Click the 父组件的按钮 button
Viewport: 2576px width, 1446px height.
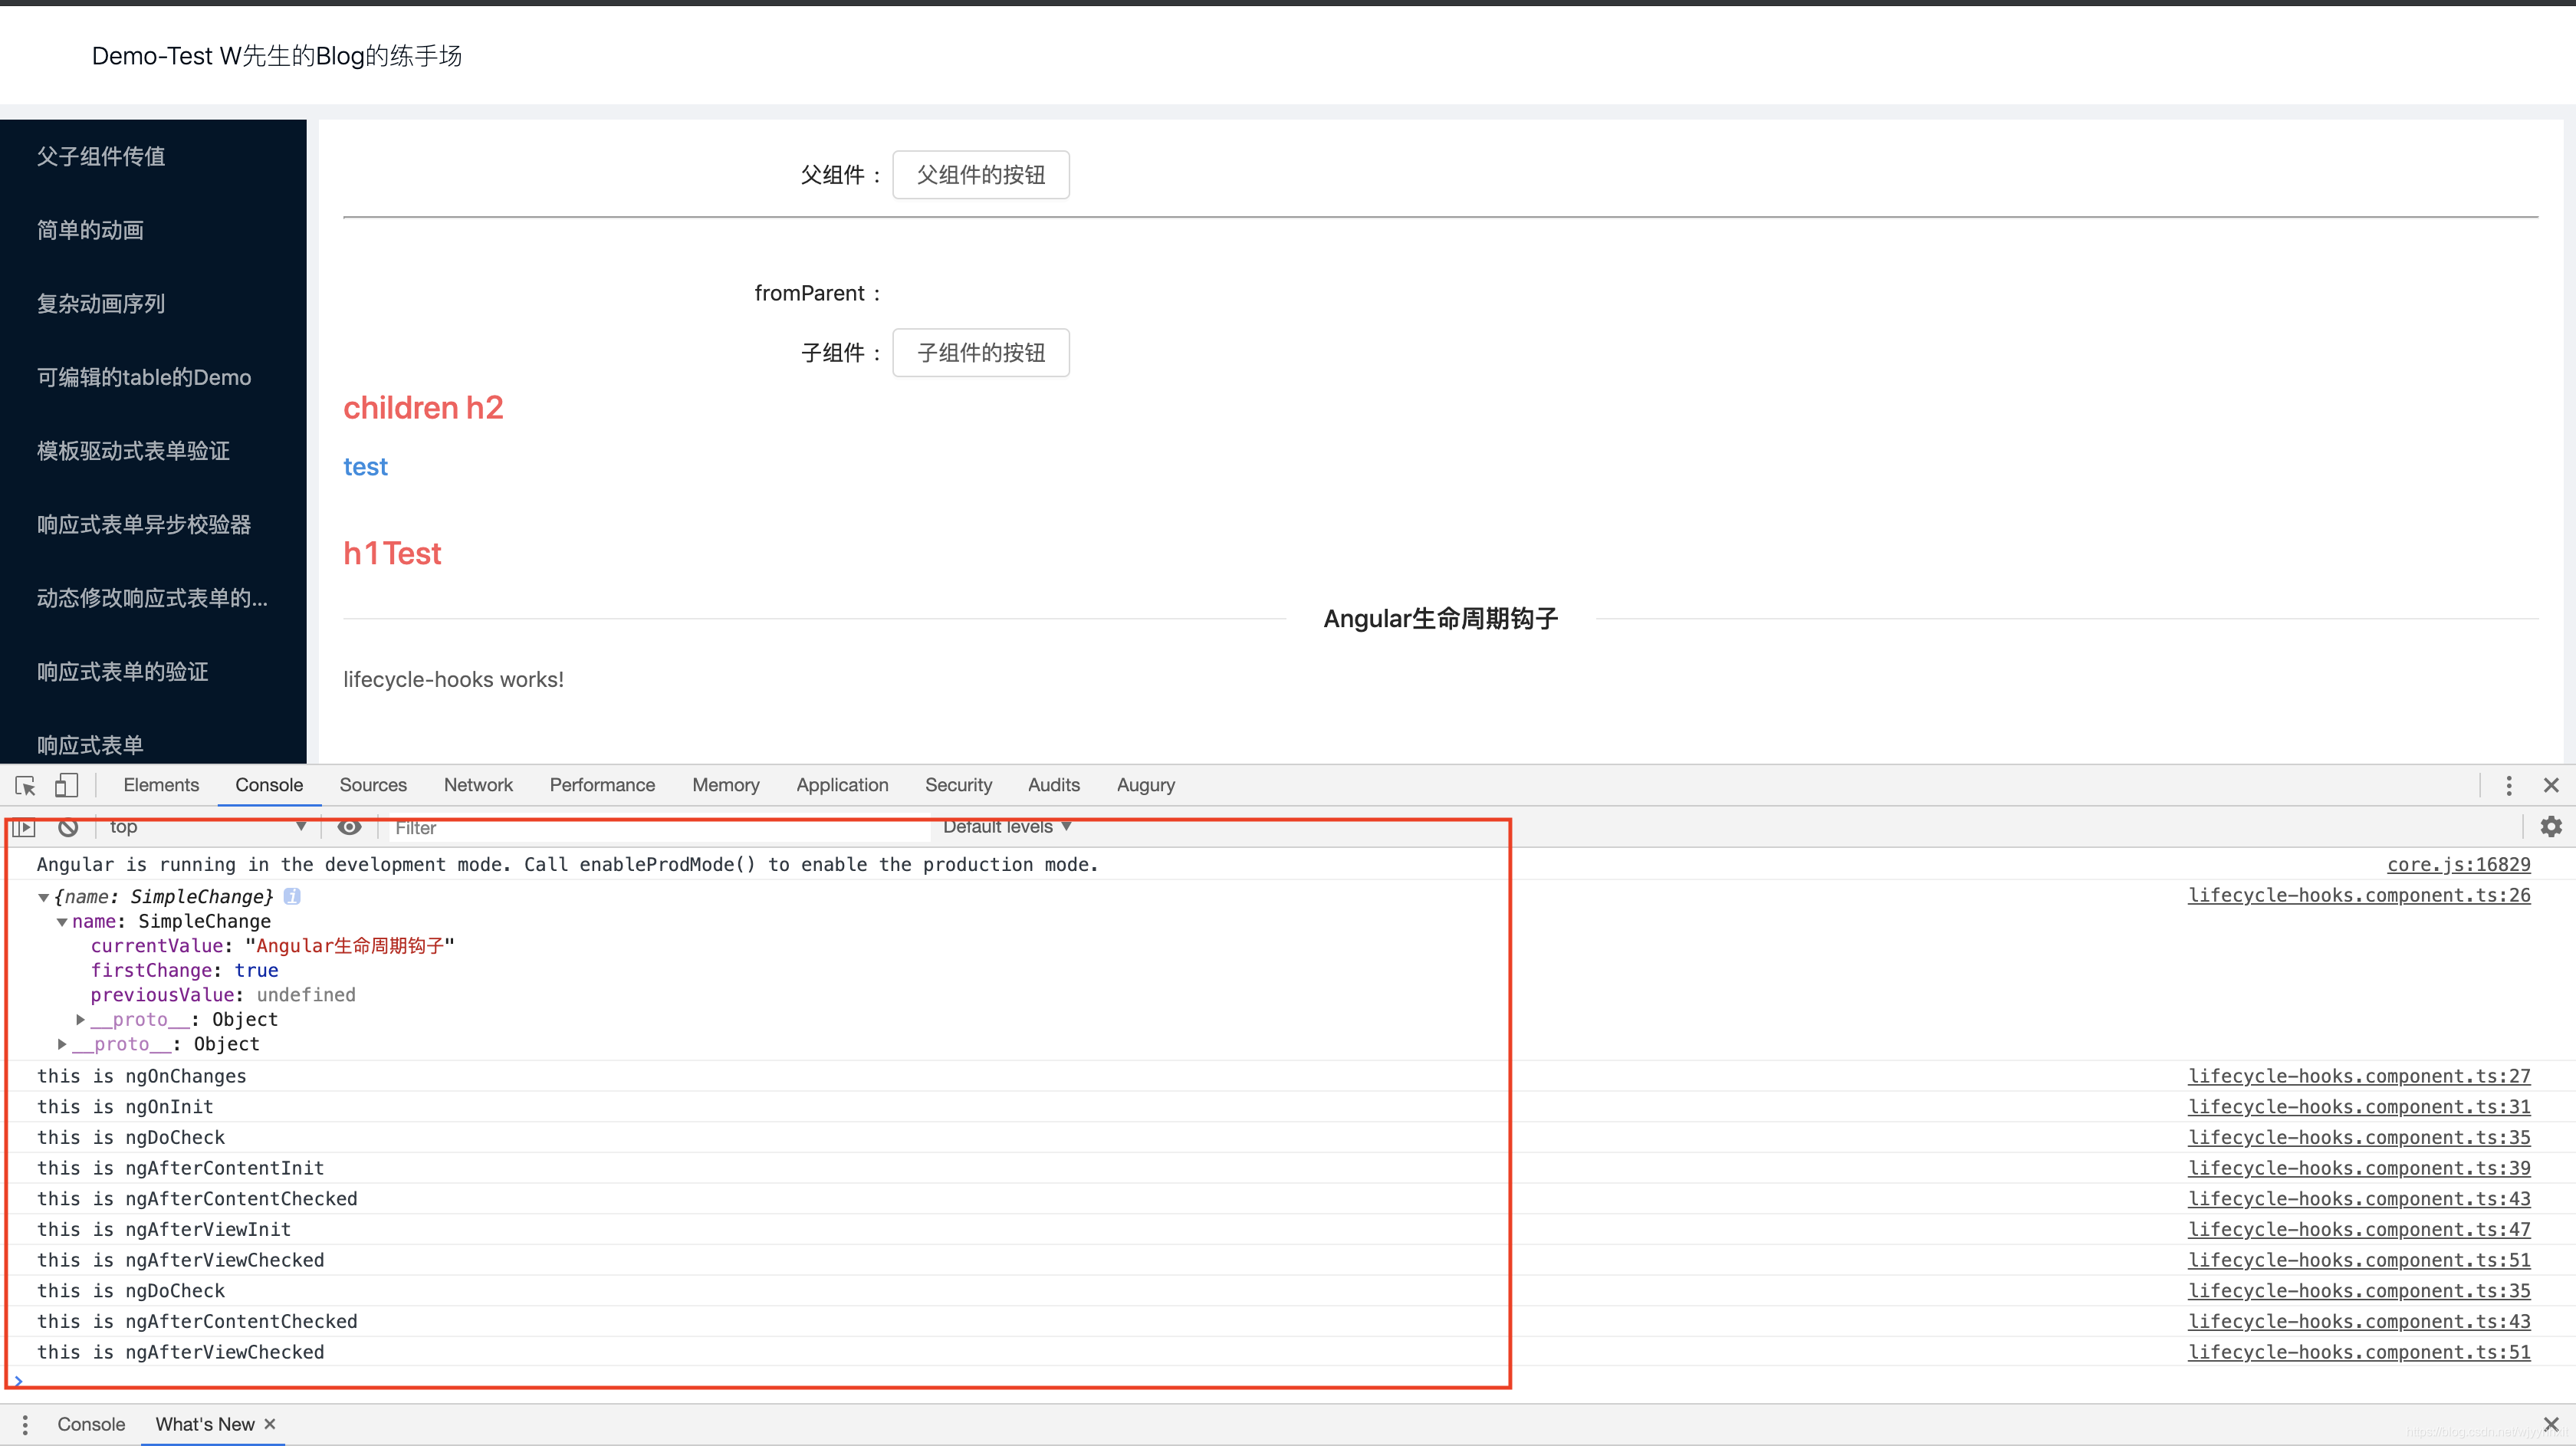coord(980,173)
